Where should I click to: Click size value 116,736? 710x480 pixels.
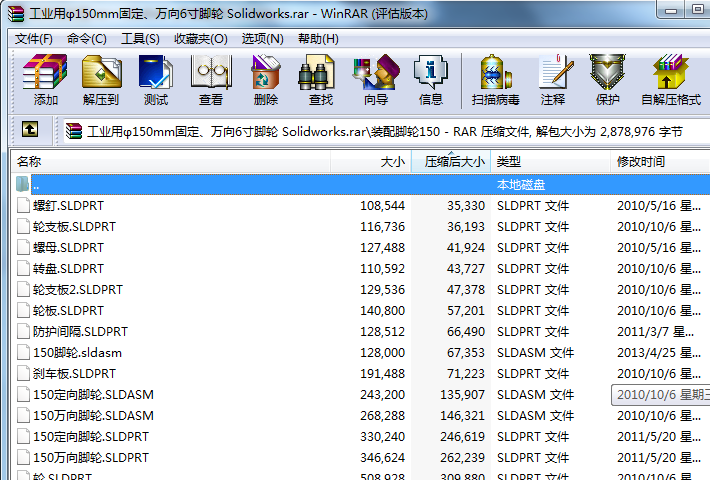pyautogui.click(x=383, y=226)
